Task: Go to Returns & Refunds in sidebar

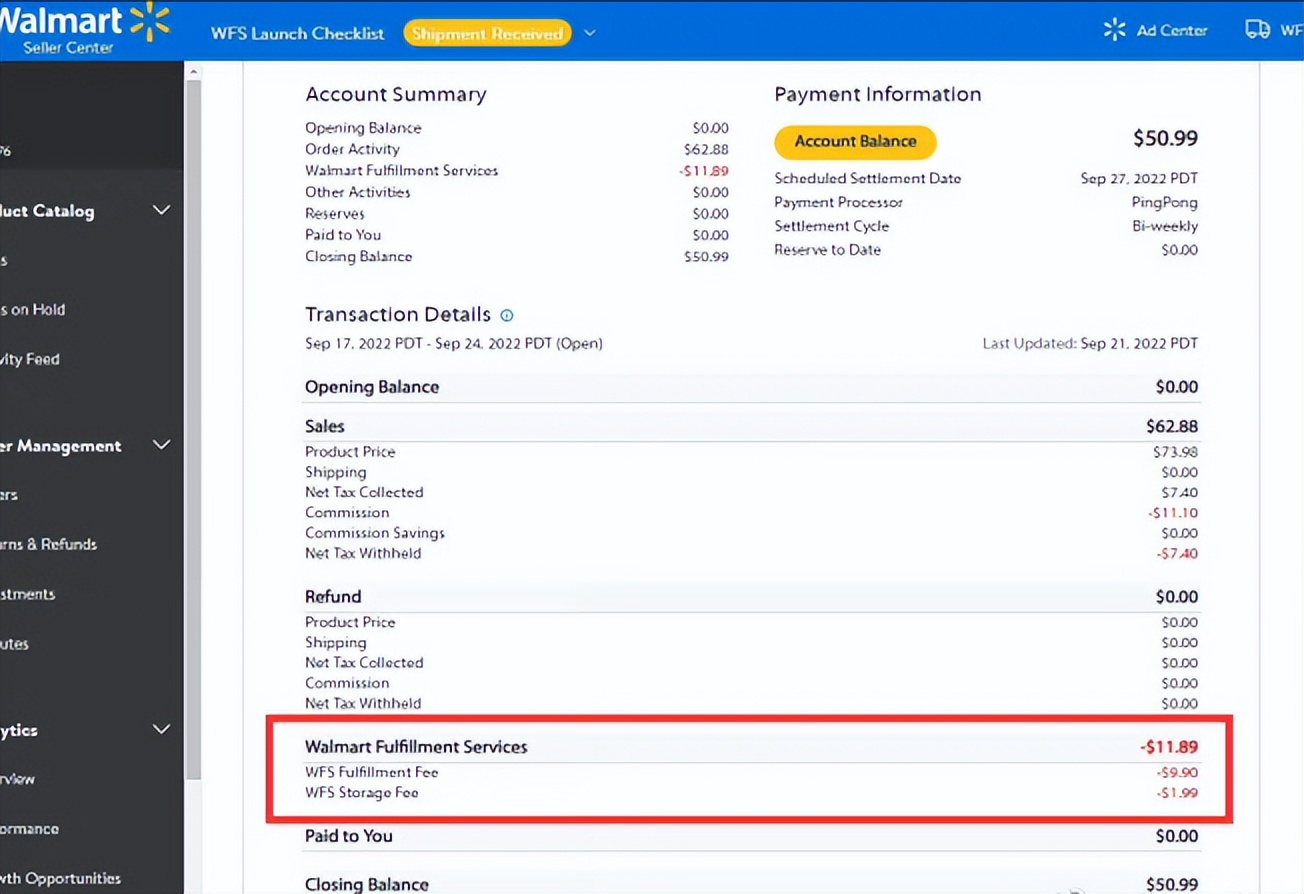Action: click(49, 544)
